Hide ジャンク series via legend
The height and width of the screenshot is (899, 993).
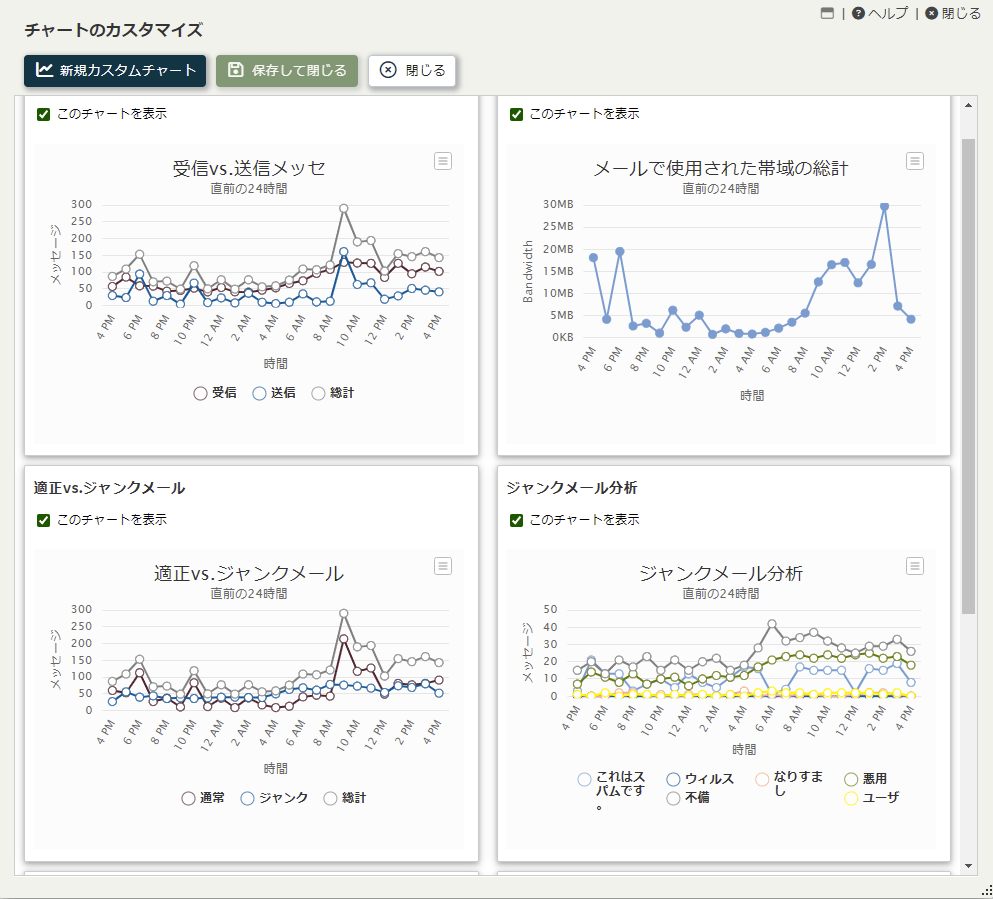tap(275, 798)
